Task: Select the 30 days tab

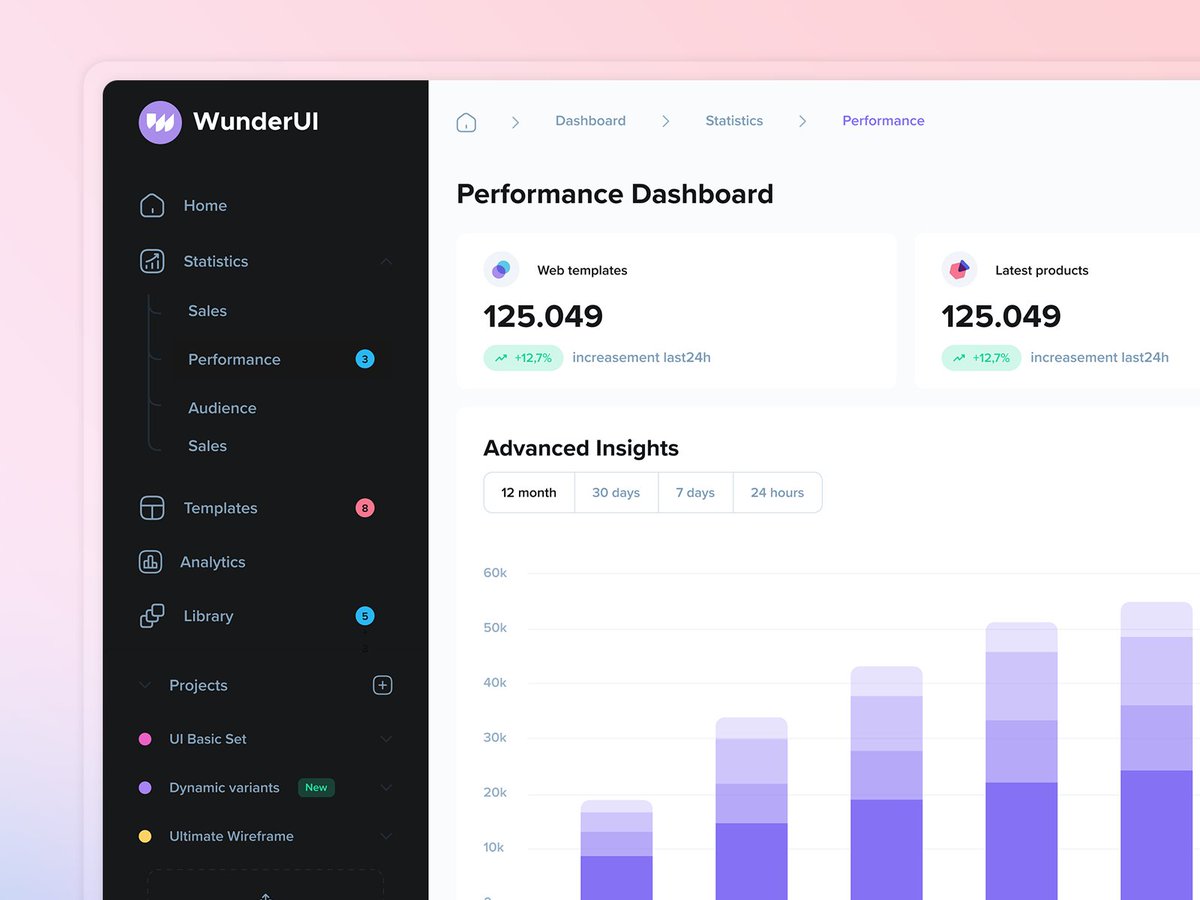Action: (x=616, y=493)
